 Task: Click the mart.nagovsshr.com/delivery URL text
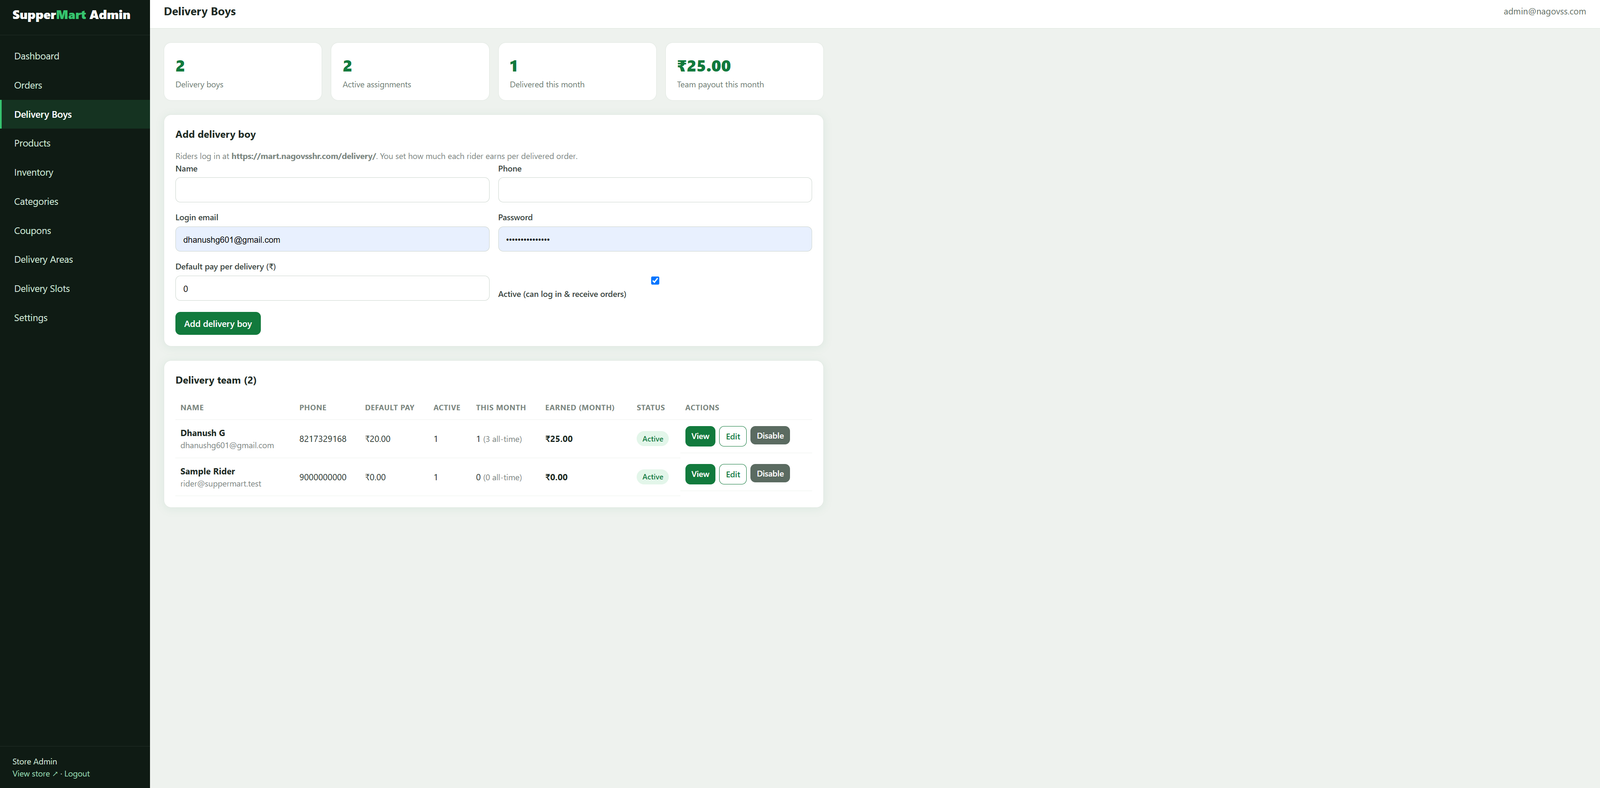304,156
